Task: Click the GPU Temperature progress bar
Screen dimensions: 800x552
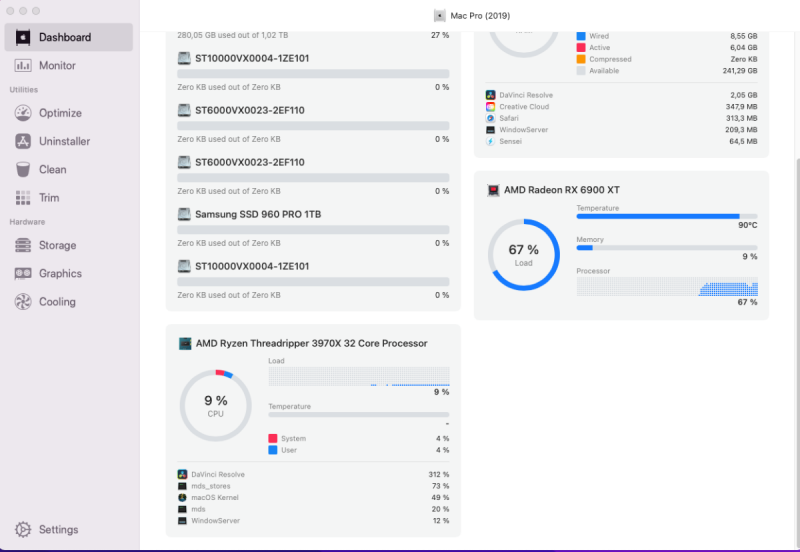Action: 666,216
